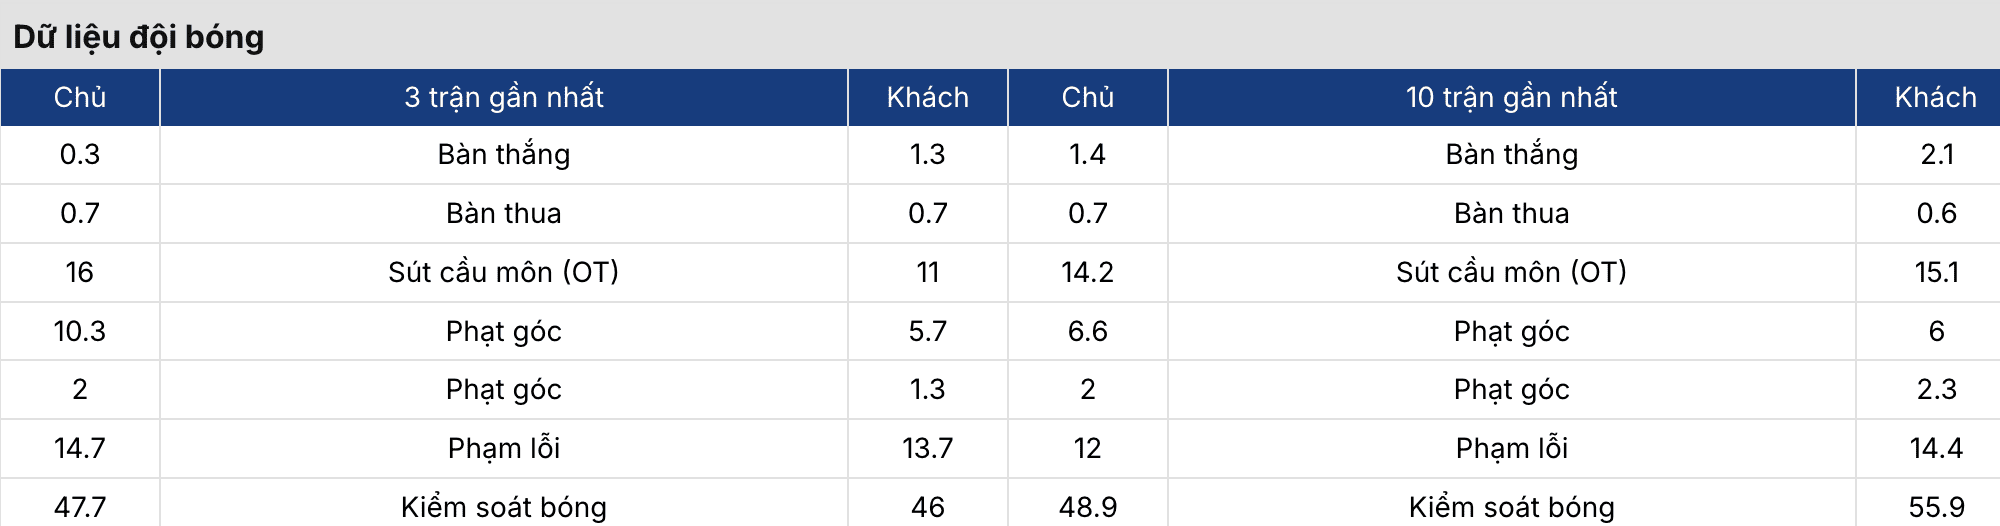Screen dimensions: 2000x526
Task: Select the "3 trận gần nhất" column header
Action: click(x=504, y=97)
